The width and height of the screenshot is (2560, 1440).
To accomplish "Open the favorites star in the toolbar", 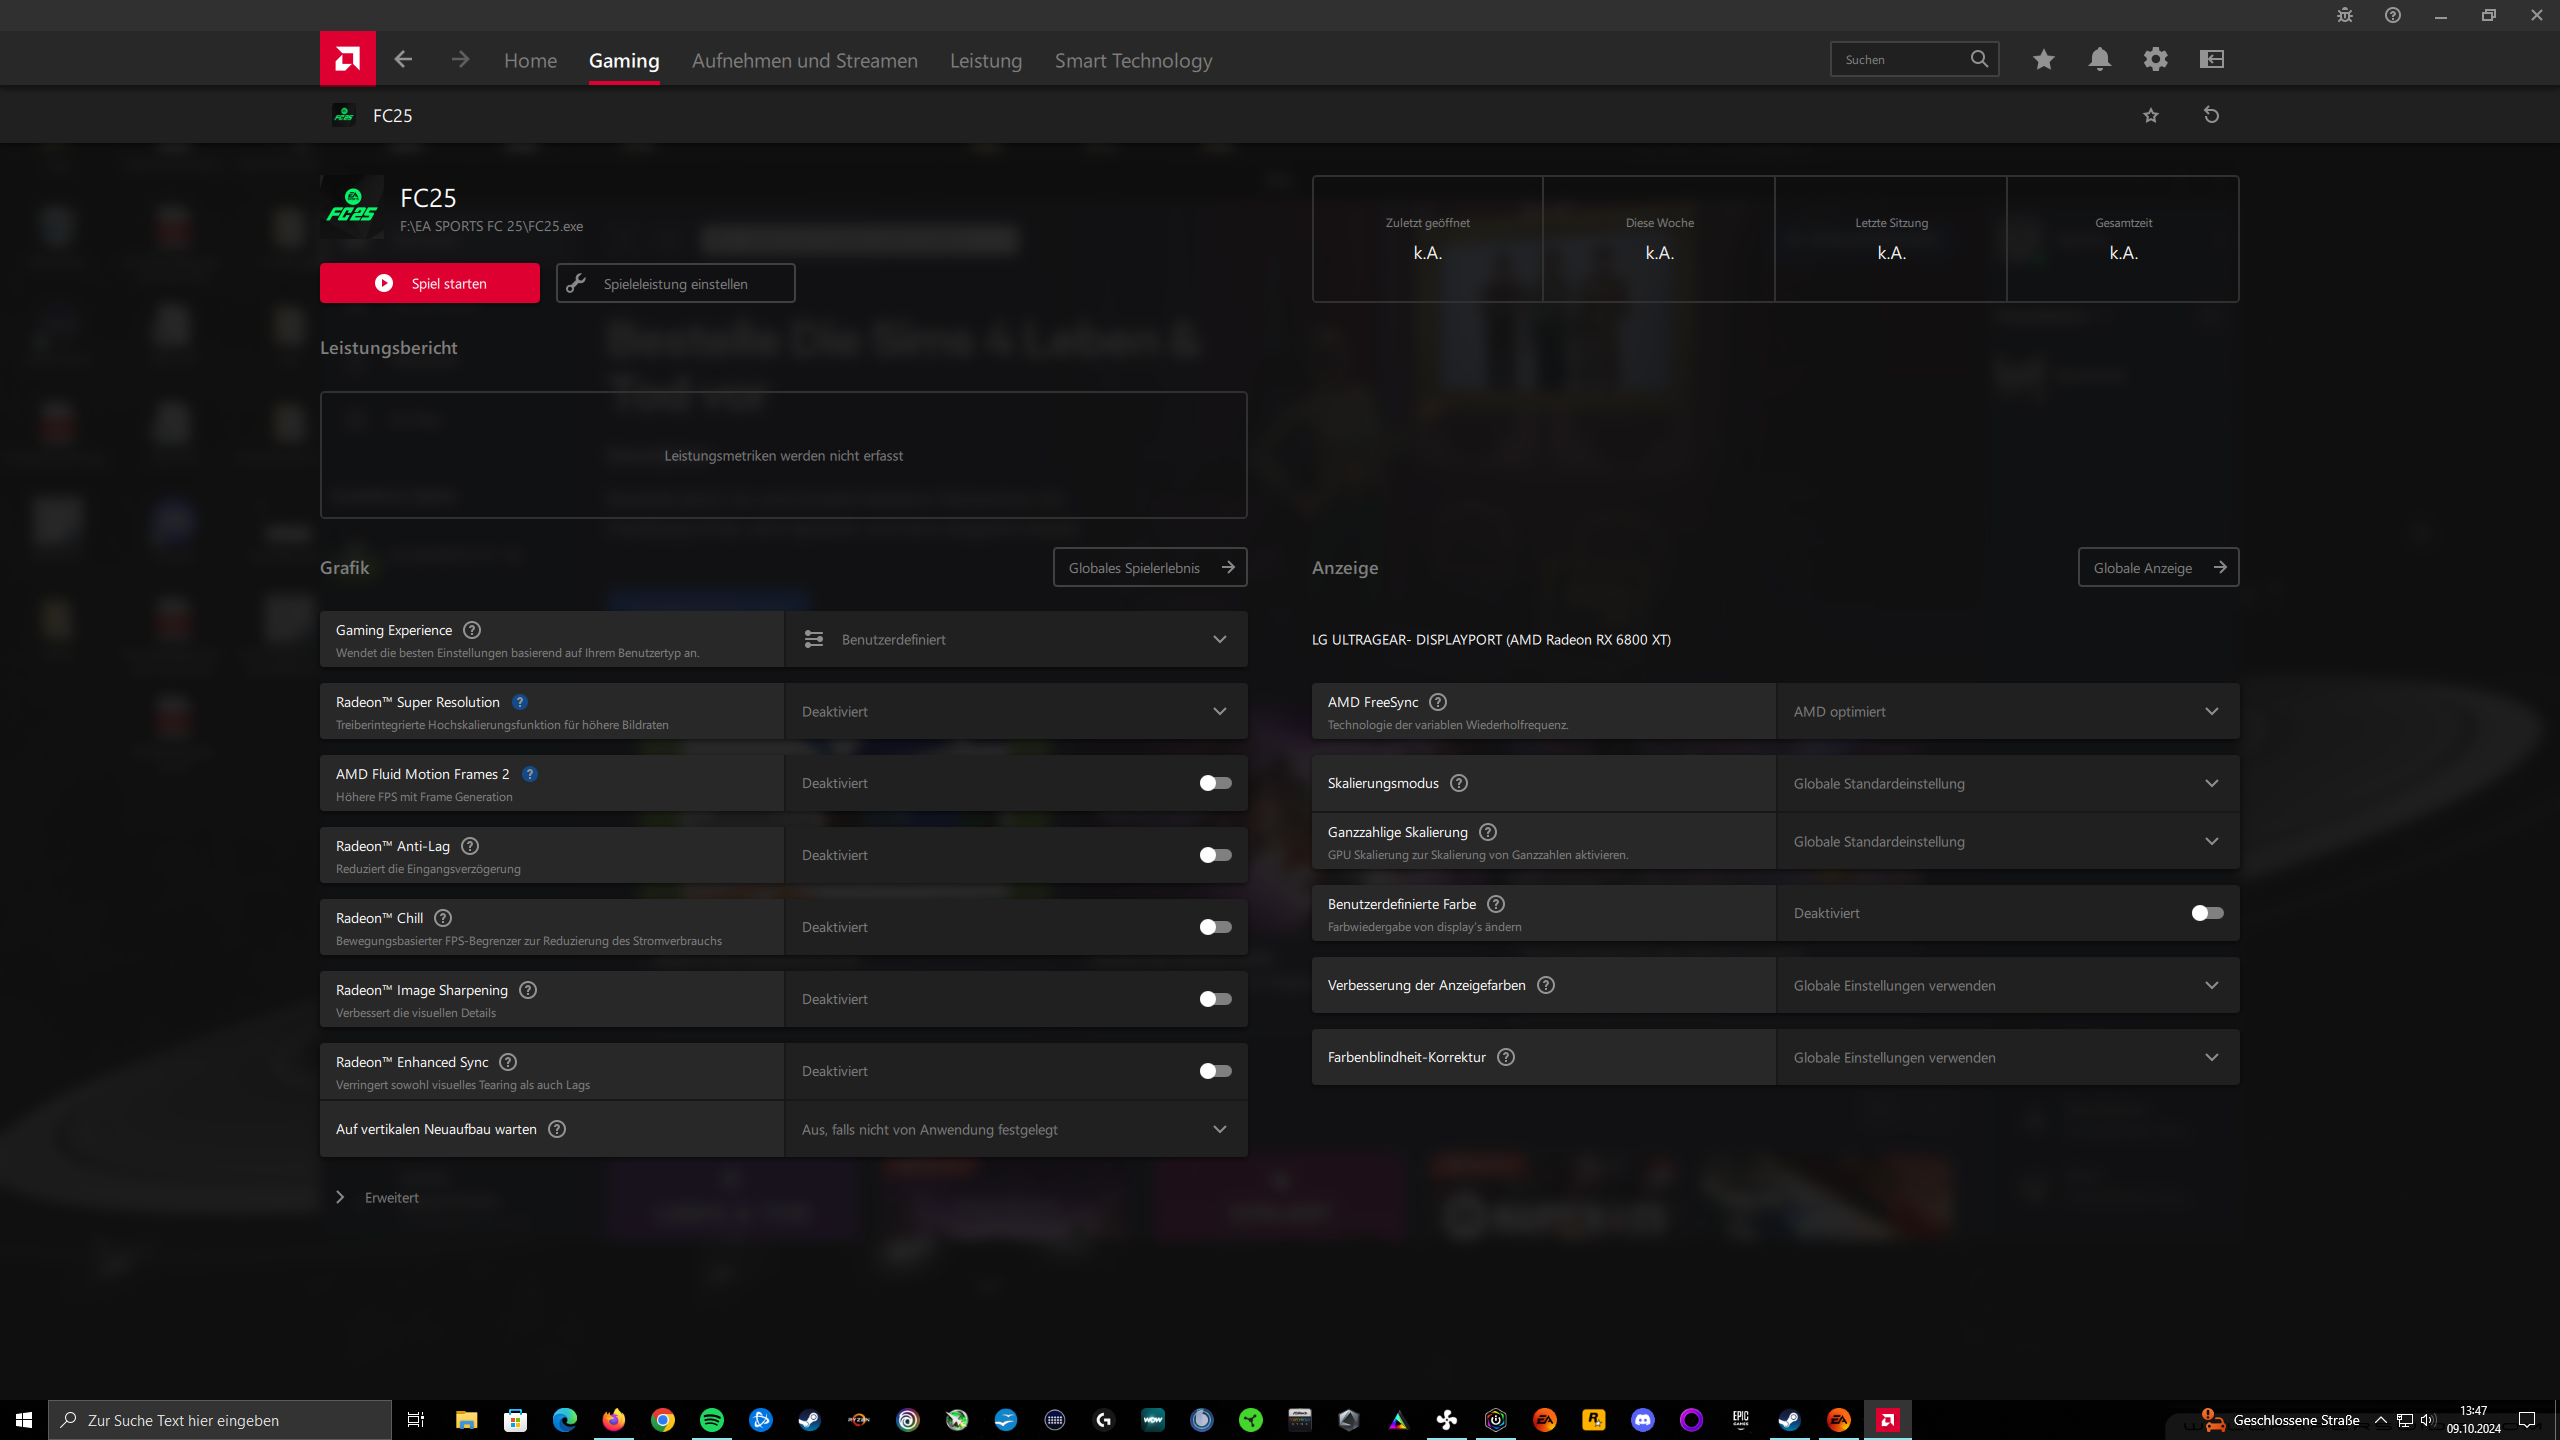I will (2043, 60).
